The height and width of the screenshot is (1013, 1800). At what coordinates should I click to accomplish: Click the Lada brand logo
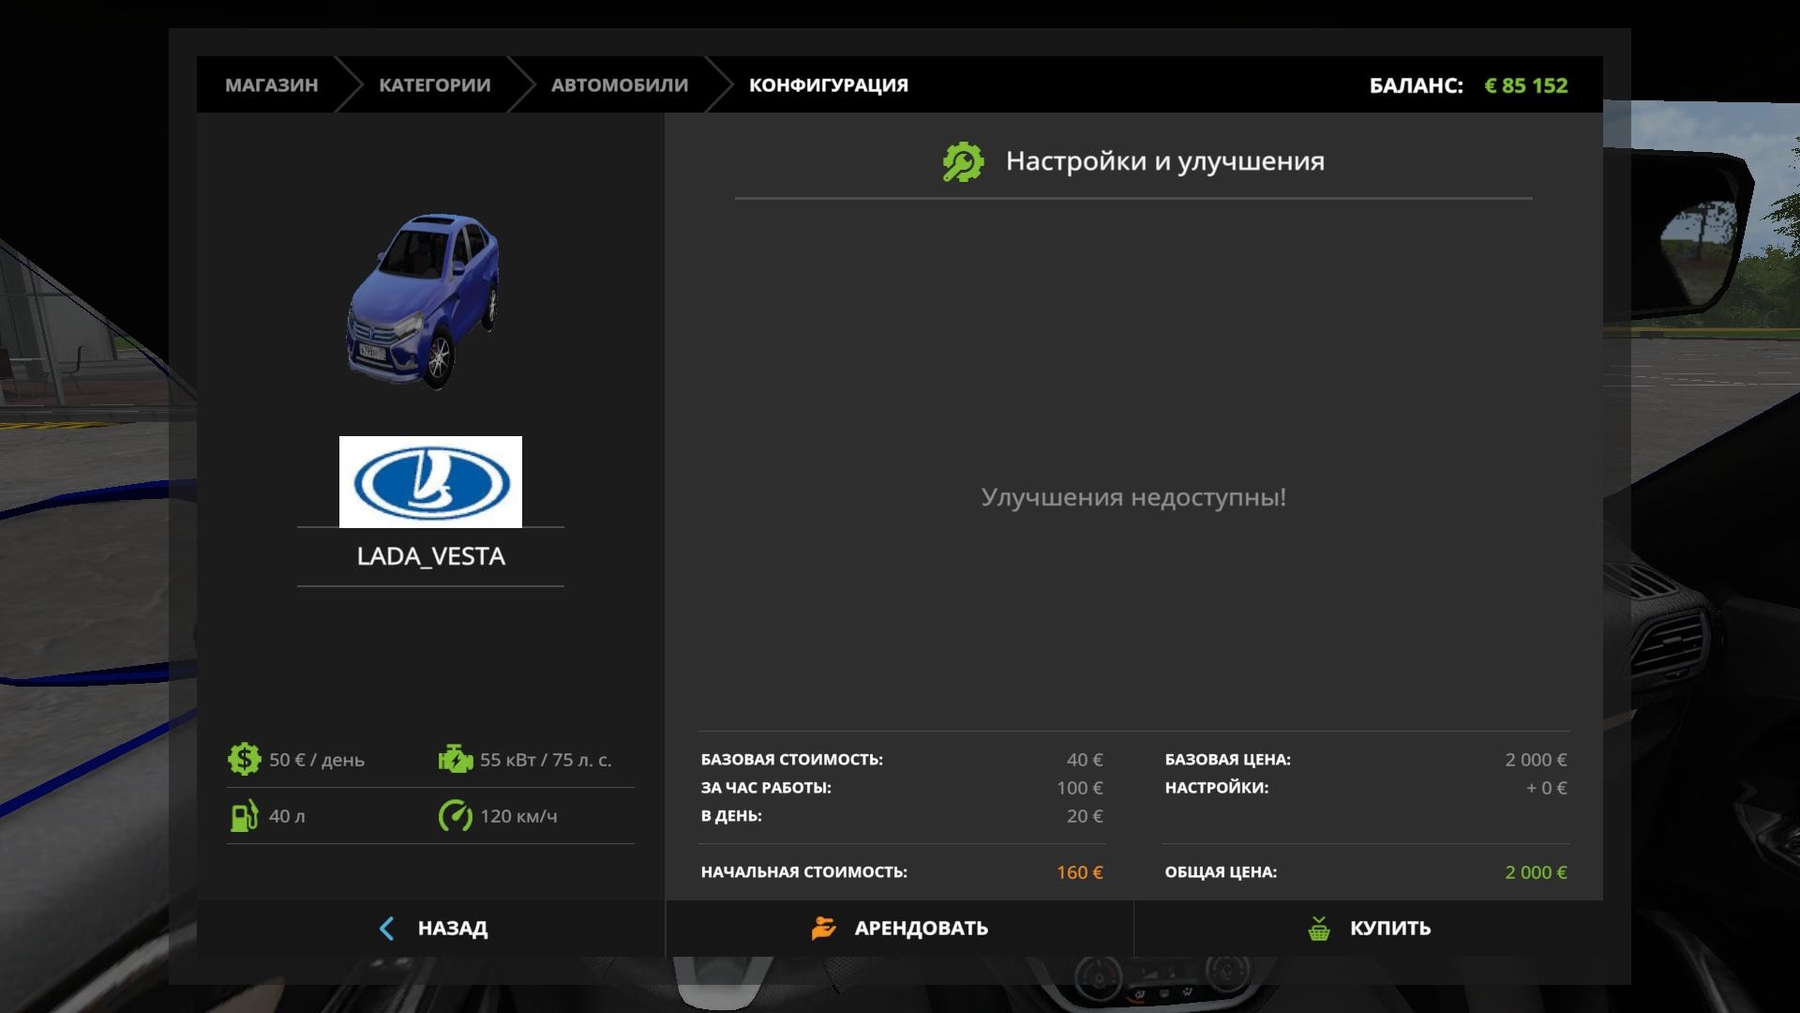click(430, 482)
